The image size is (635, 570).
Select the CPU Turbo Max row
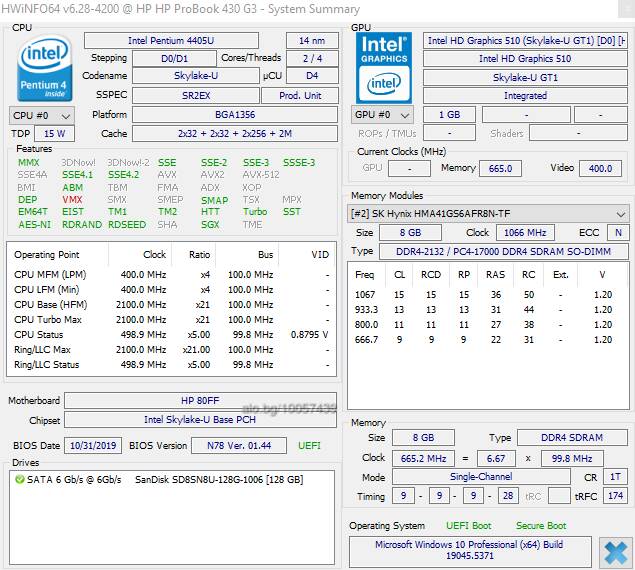click(171, 320)
